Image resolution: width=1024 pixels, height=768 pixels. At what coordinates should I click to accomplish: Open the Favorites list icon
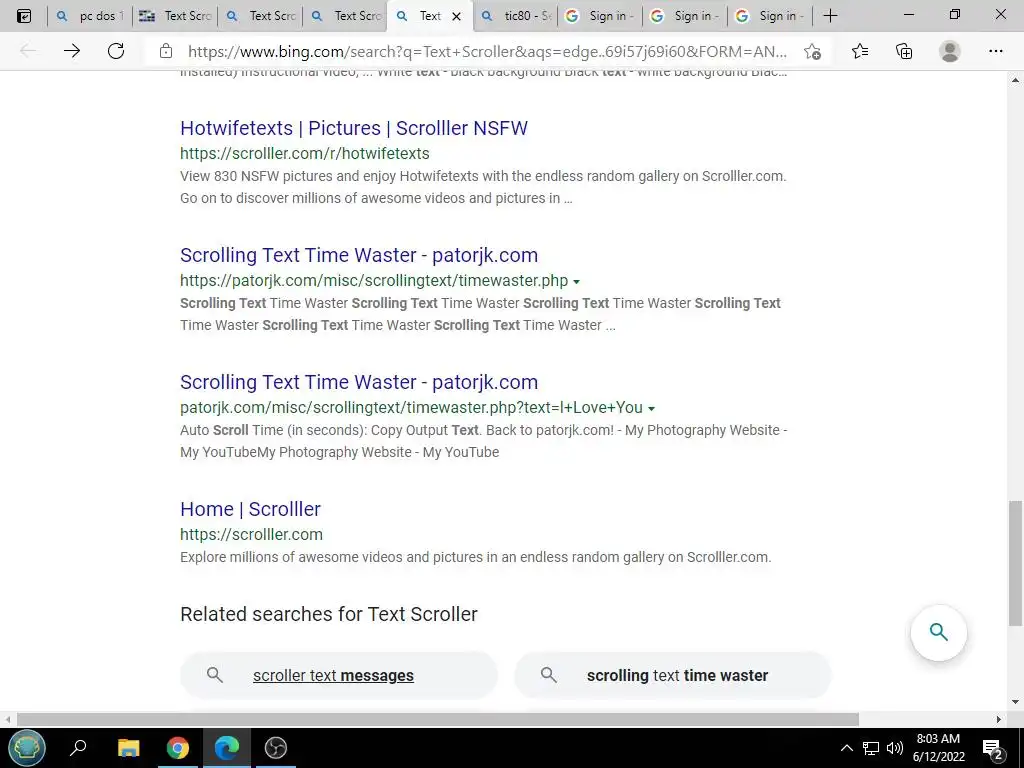(x=860, y=51)
